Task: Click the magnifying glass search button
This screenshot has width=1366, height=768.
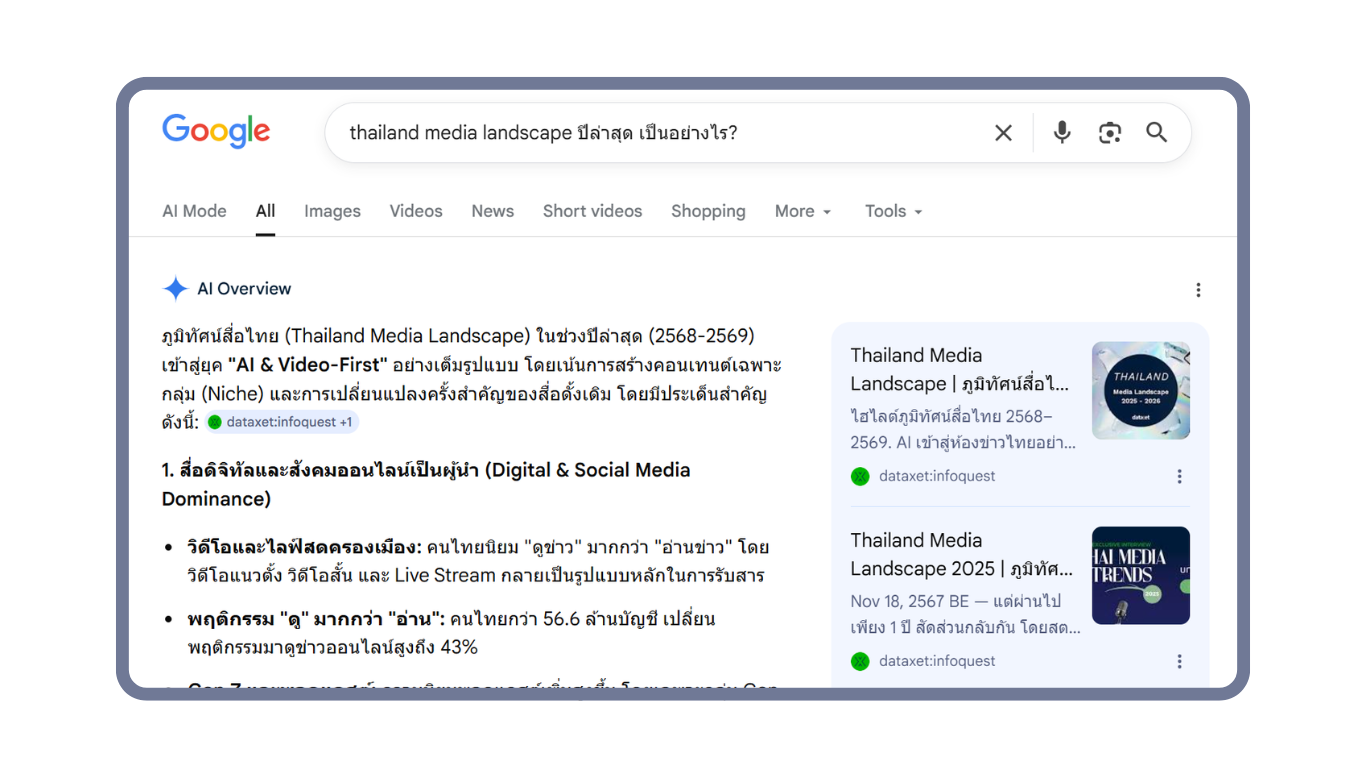Action: [x=1156, y=133]
